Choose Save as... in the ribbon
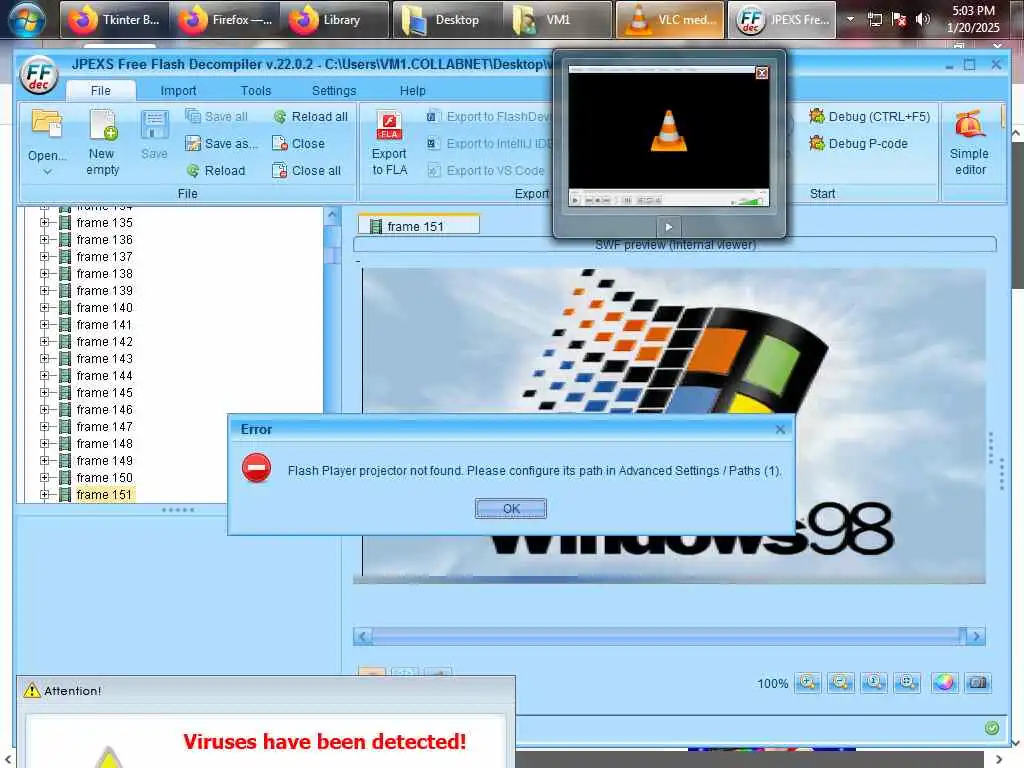 click(x=221, y=143)
